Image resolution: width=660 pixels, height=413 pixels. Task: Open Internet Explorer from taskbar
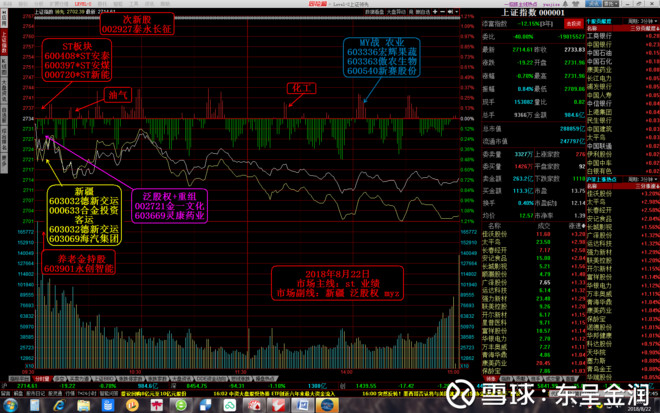tap(59, 406)
